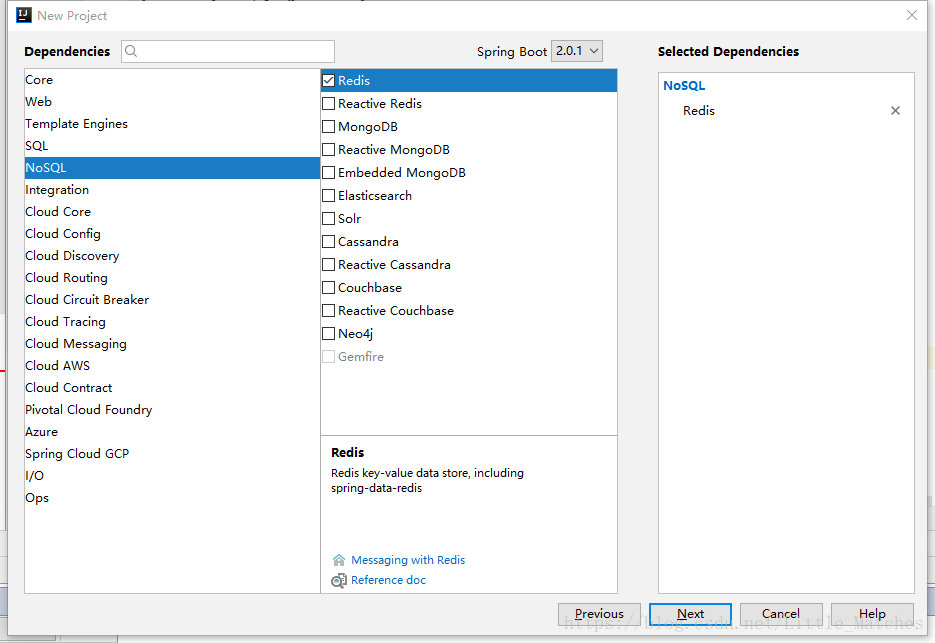
Task: Click the home icon beside Messaging with Redis
Action: [339, 560]
